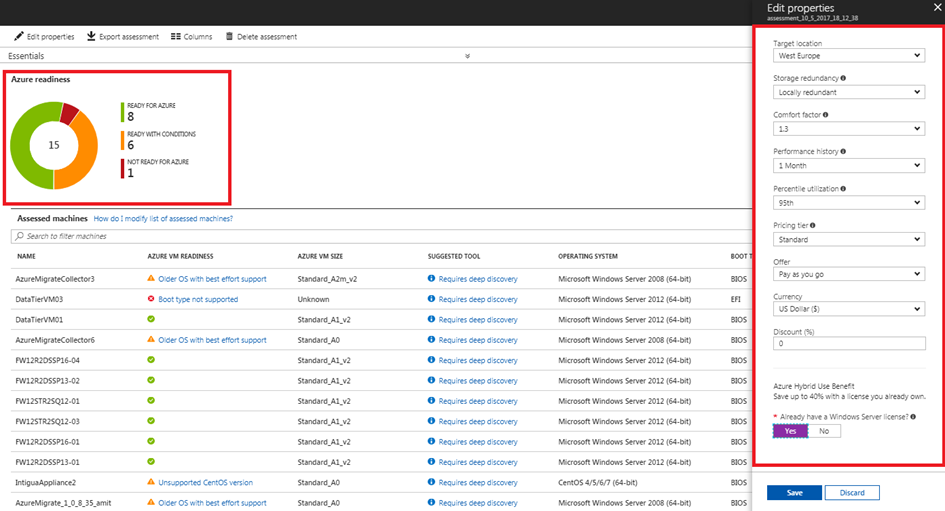
Task: Click warning icon for AzureMigrateCollector3
Action: click(151, 278)
